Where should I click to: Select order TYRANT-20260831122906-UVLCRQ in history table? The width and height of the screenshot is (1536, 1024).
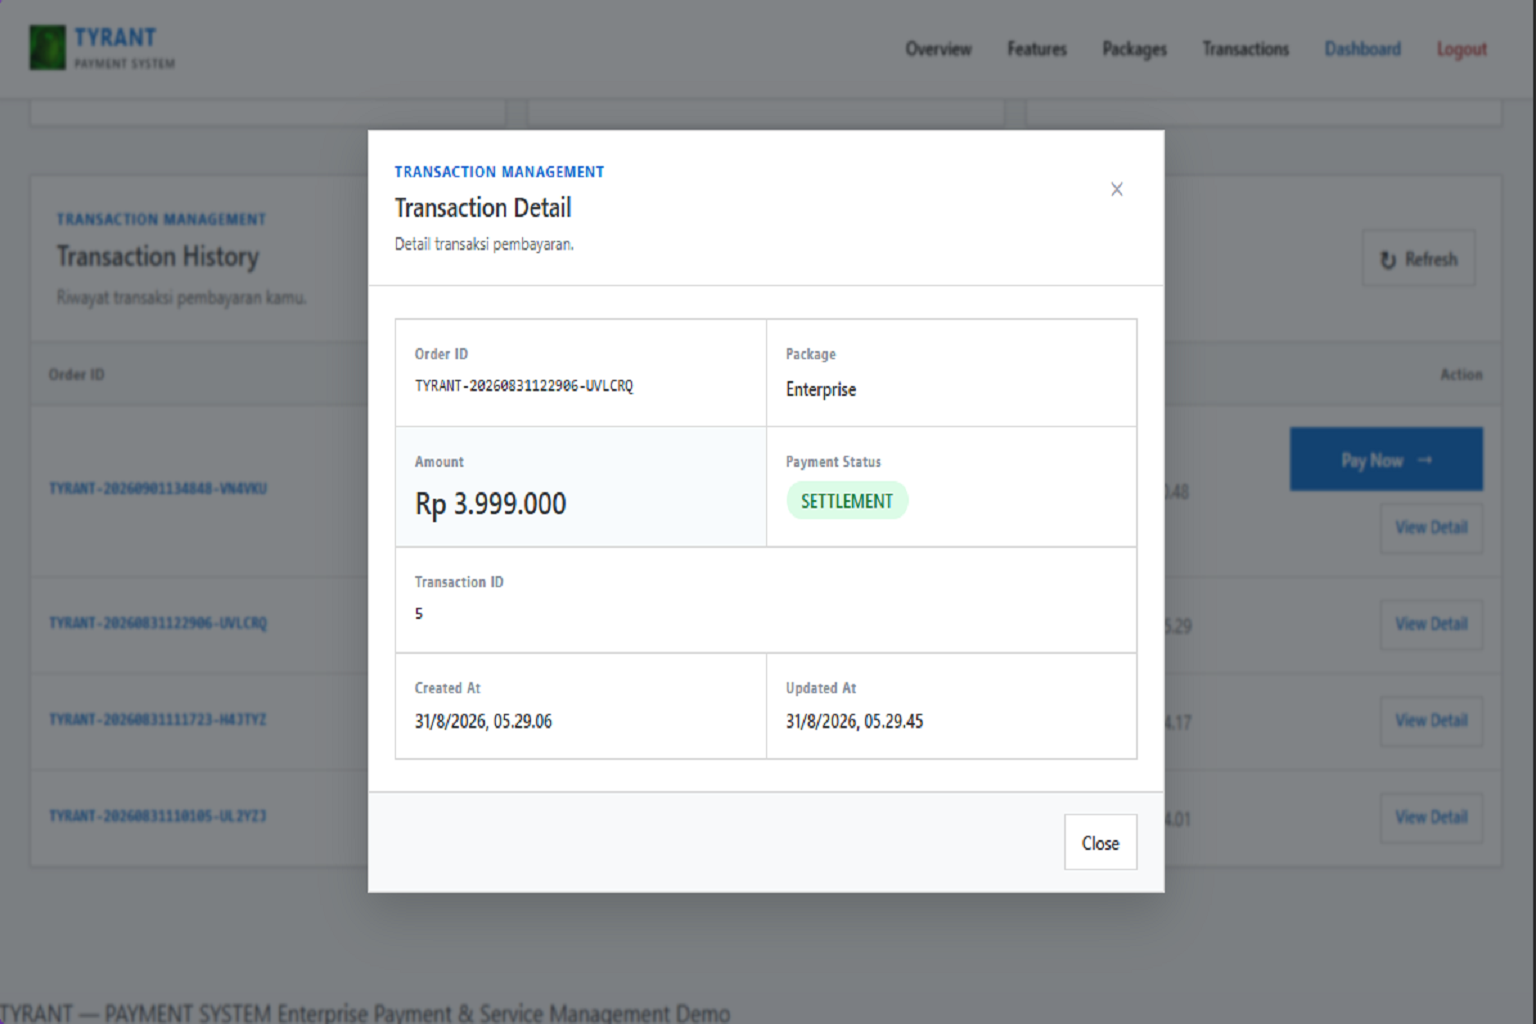[158, 623]
